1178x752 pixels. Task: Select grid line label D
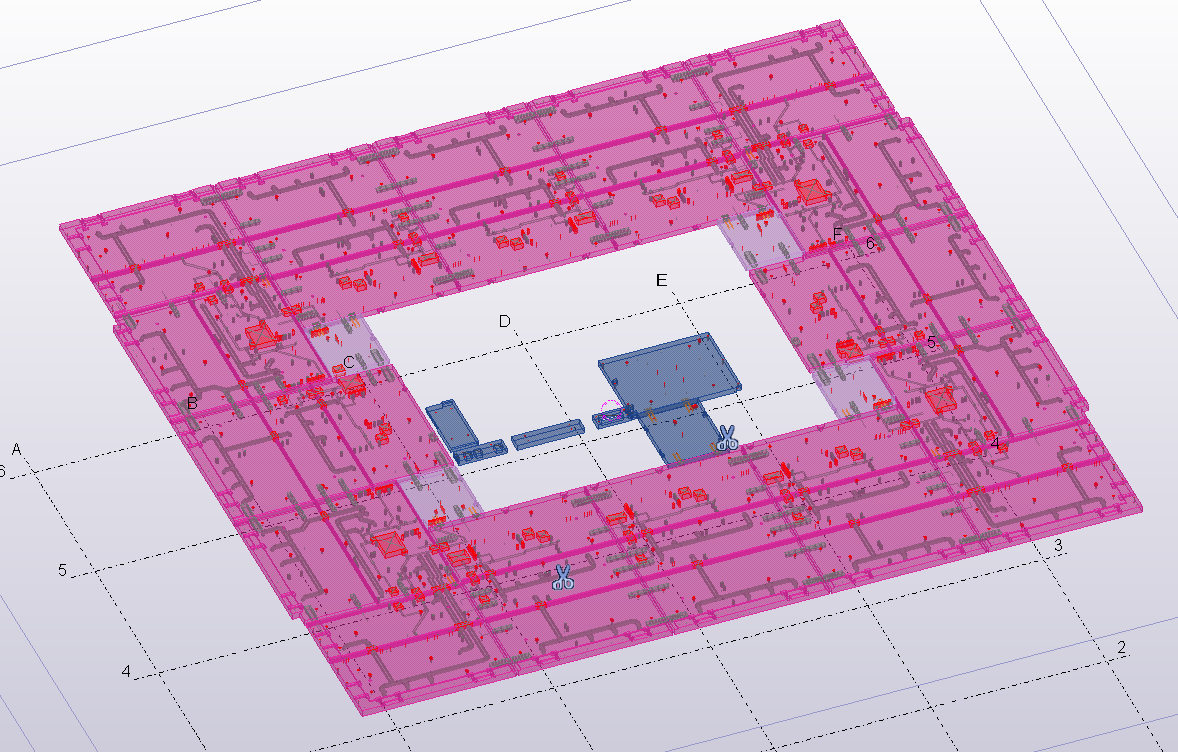(505, 321)
